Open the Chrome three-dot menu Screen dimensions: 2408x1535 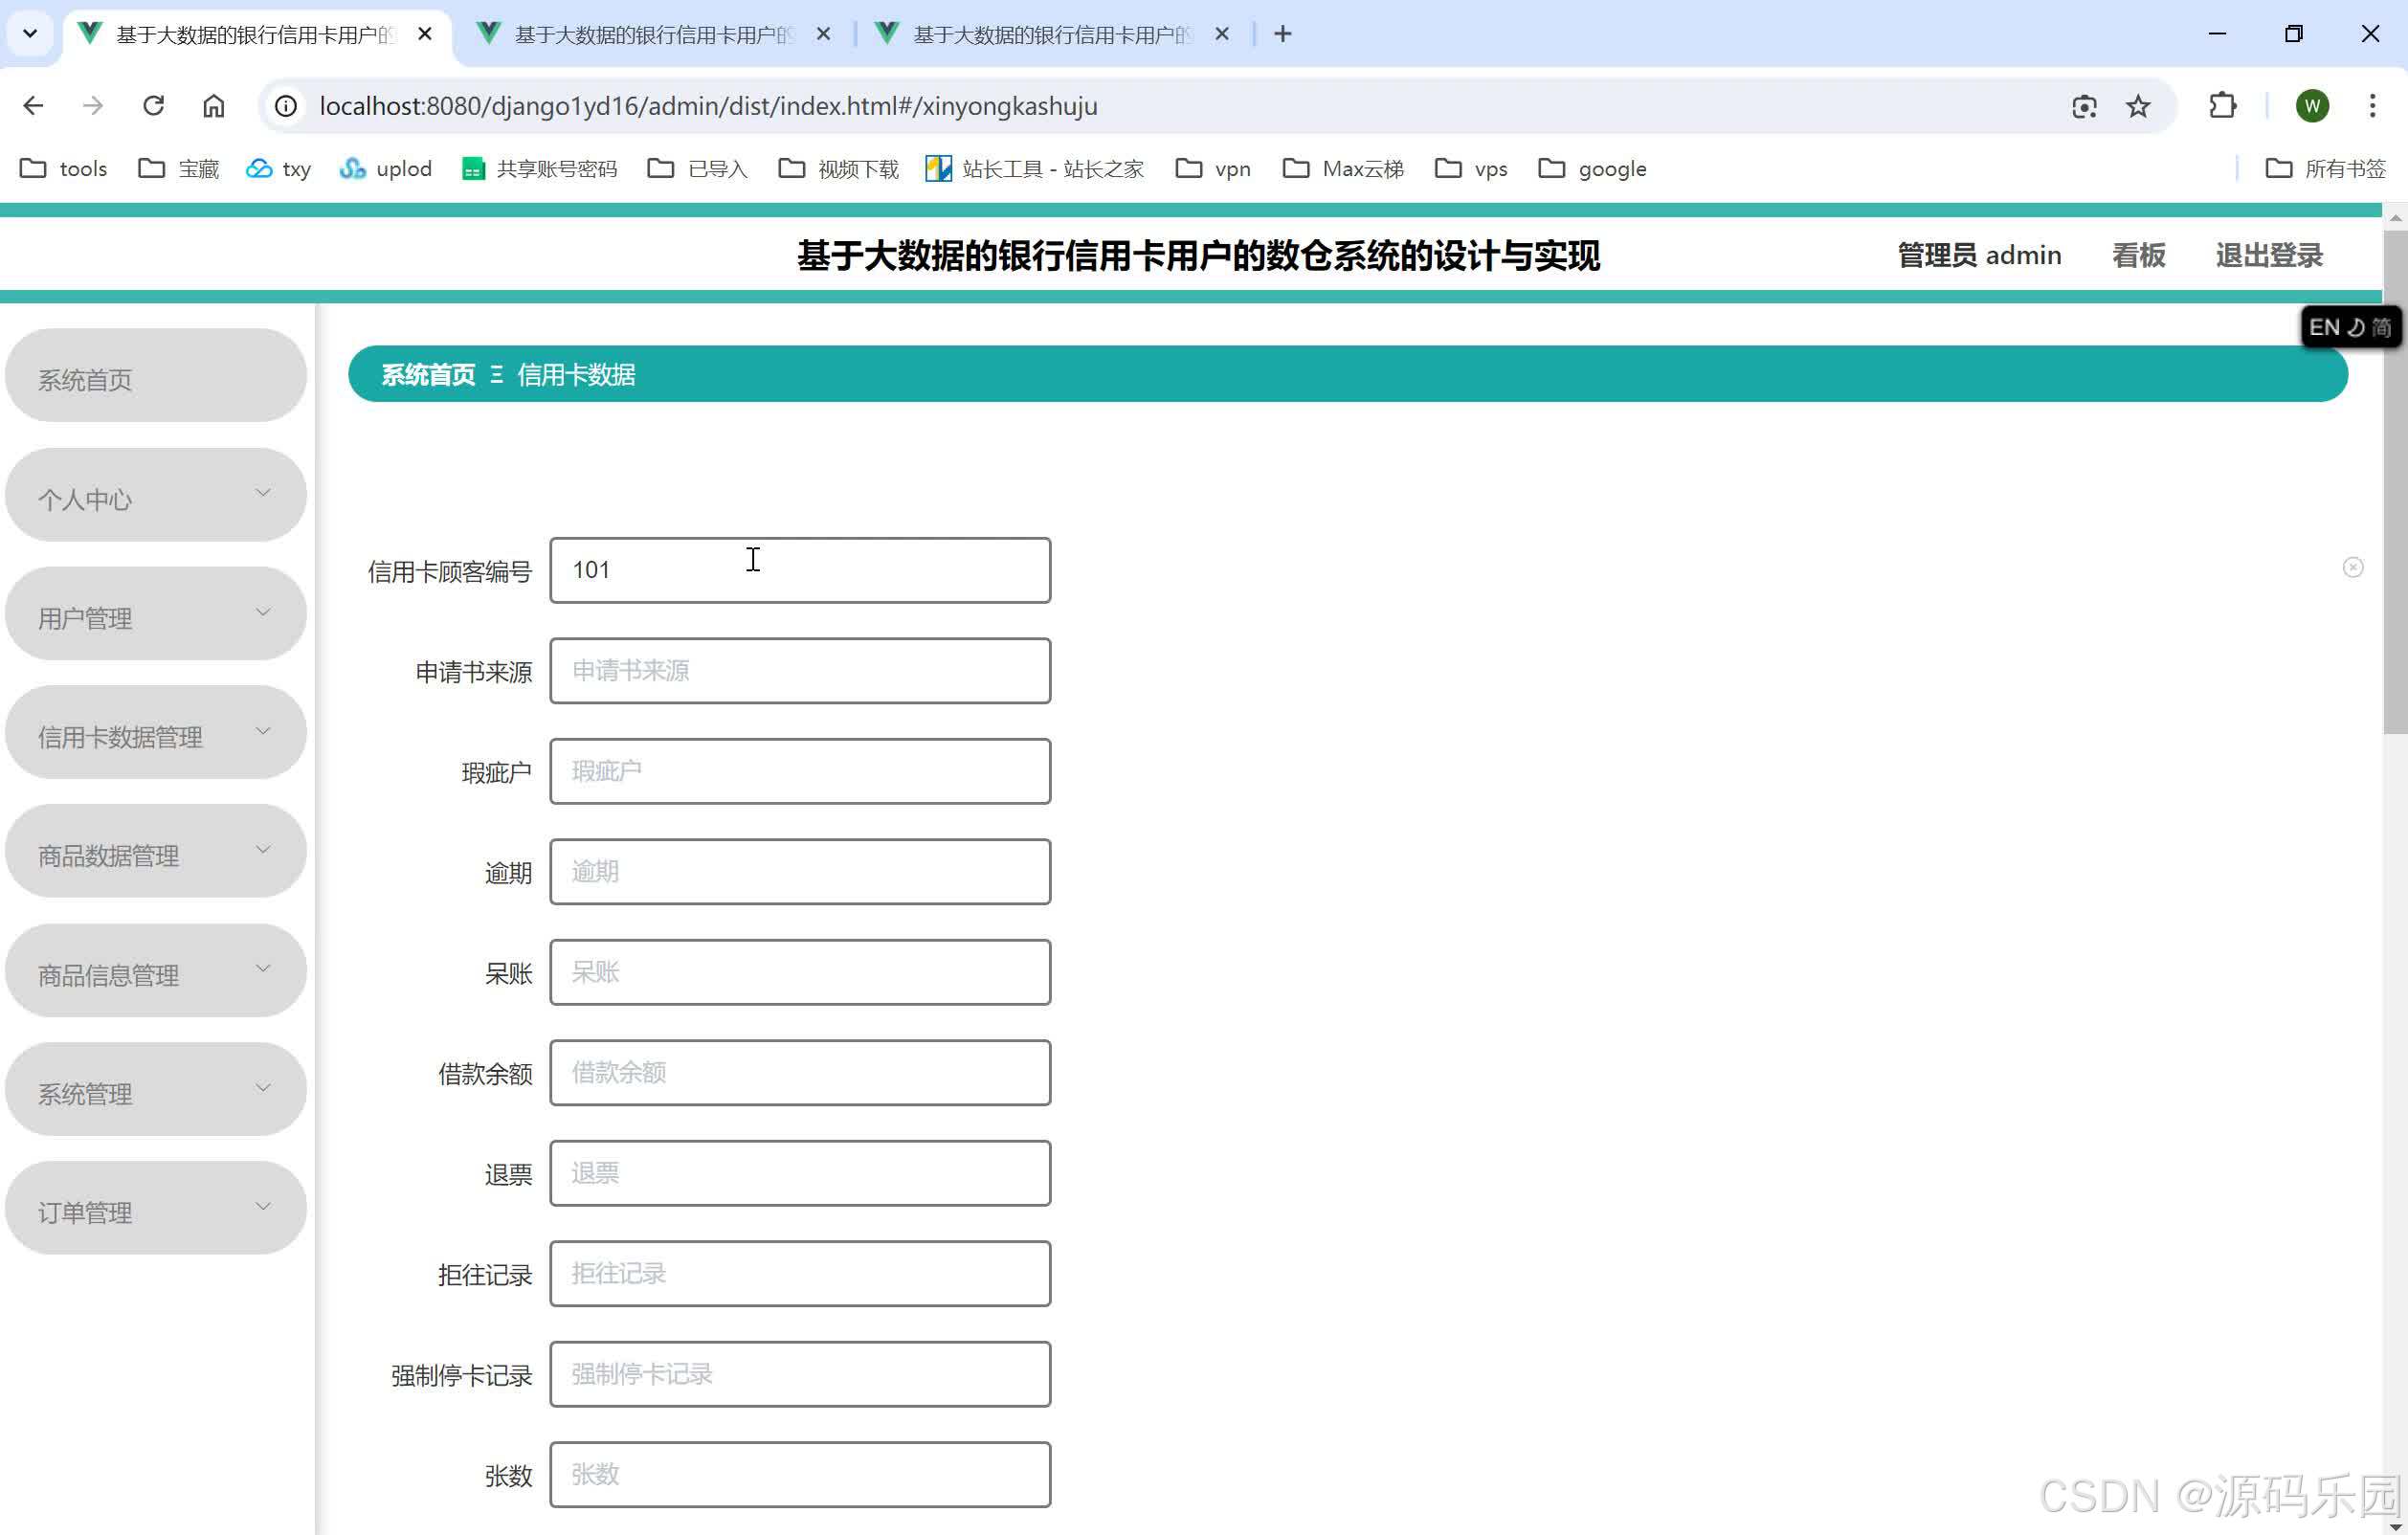tap(2372, 106)
